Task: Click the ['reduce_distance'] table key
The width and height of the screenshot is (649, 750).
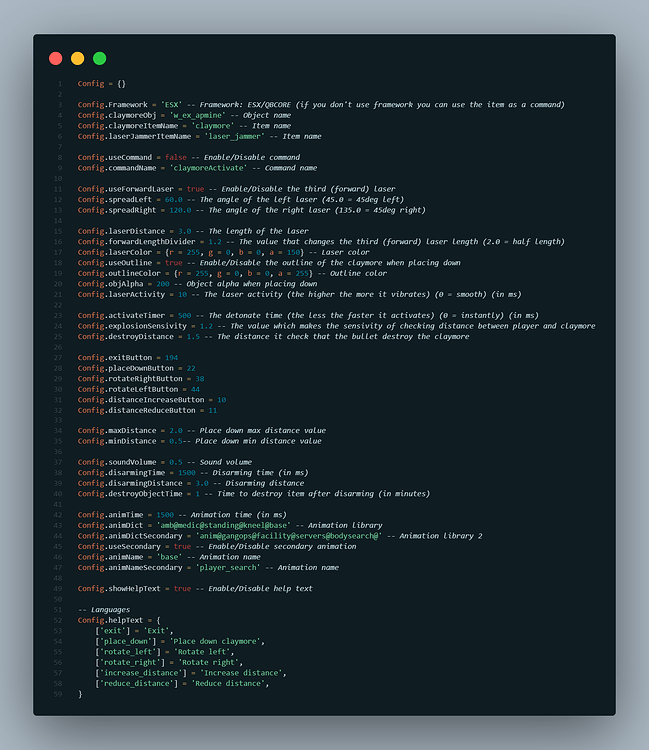Action: pos(136,683)
